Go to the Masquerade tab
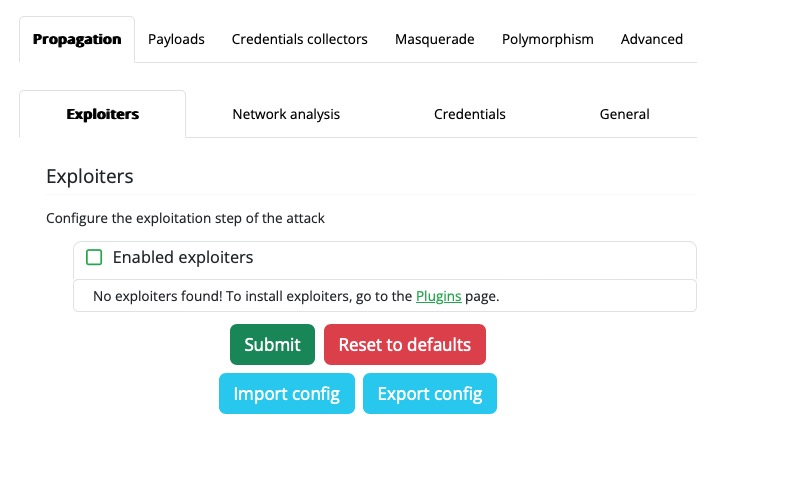The height and width of the screenshot is (482, 800). click(x=434, y=39)
